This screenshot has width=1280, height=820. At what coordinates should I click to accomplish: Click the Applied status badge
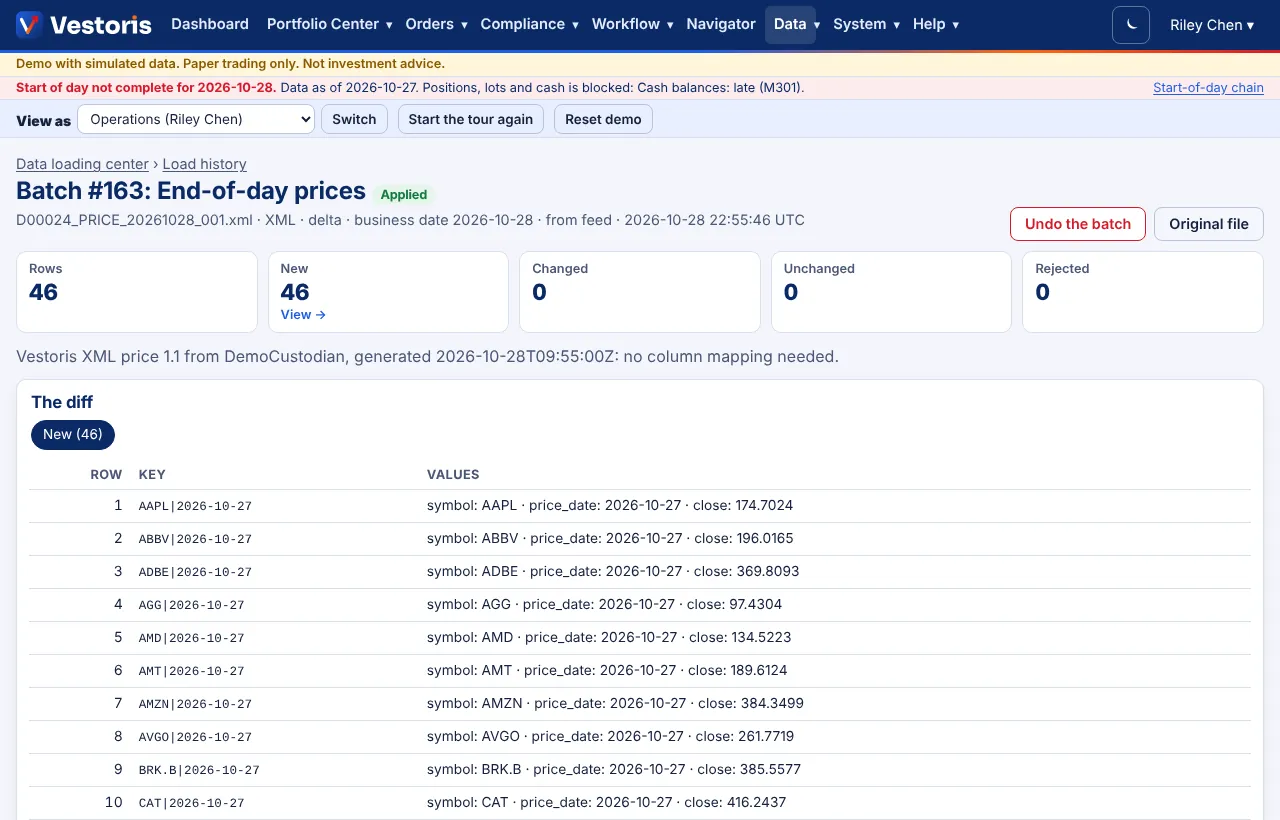tap(404, 195)
